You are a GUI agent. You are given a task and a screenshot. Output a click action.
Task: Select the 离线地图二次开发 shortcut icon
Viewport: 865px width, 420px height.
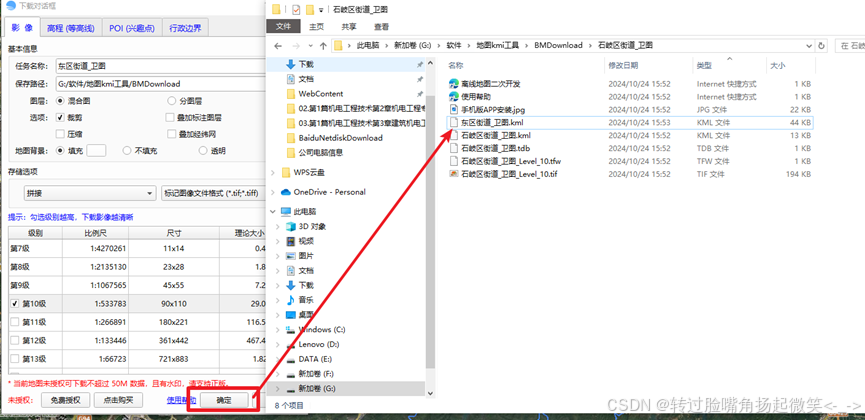click(453, 84)
